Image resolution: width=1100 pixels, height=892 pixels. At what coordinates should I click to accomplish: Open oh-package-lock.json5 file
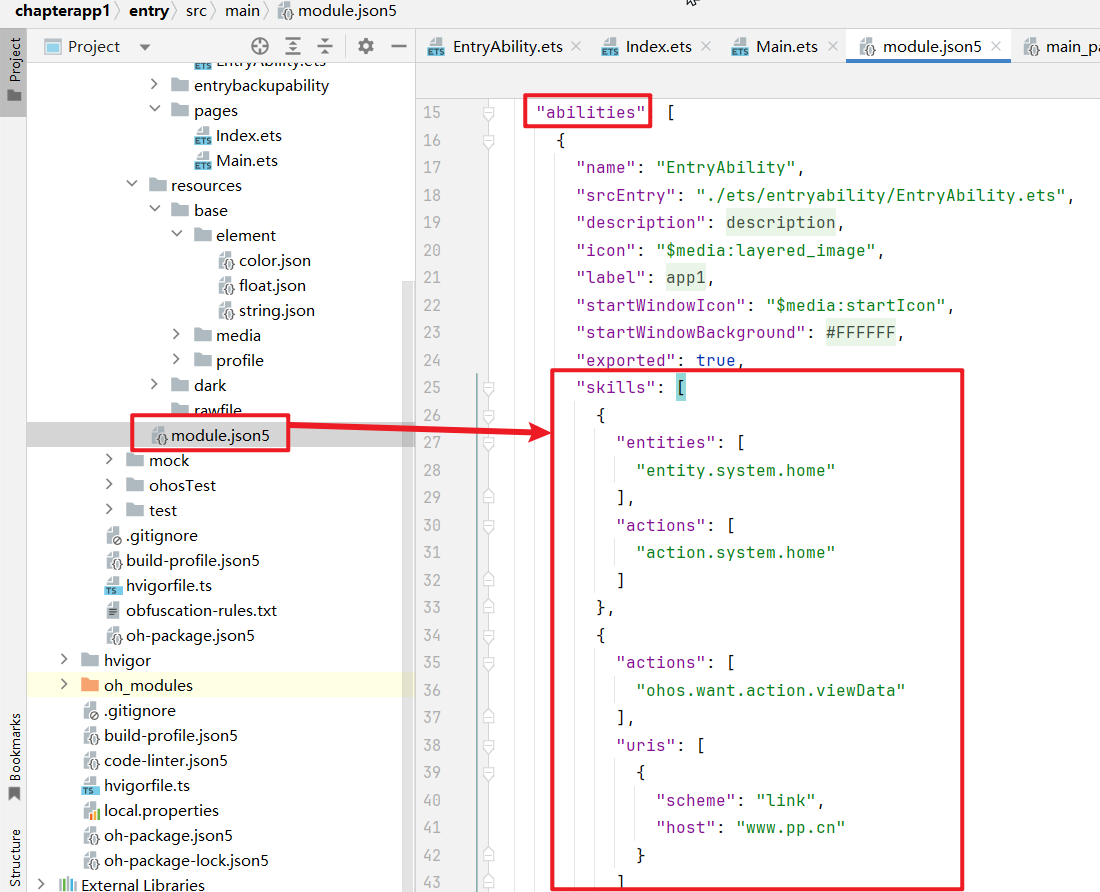[x=186, y=860]
